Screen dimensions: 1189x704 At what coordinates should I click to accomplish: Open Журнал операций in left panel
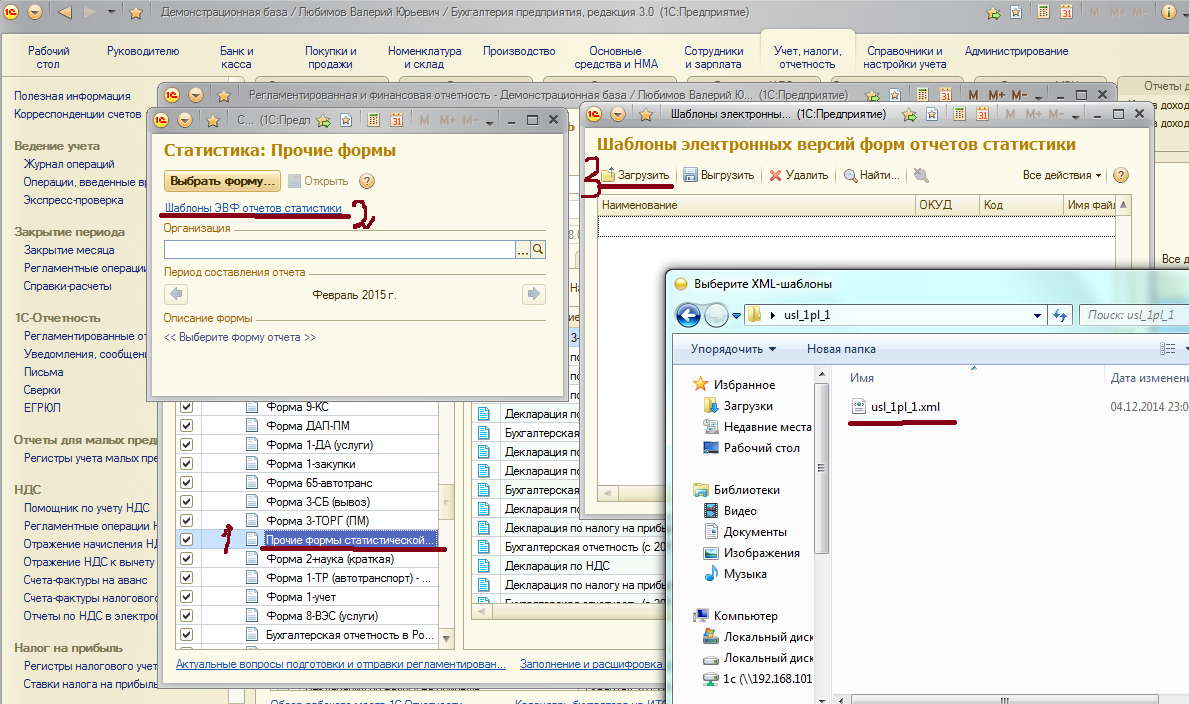tap(69, 164)
